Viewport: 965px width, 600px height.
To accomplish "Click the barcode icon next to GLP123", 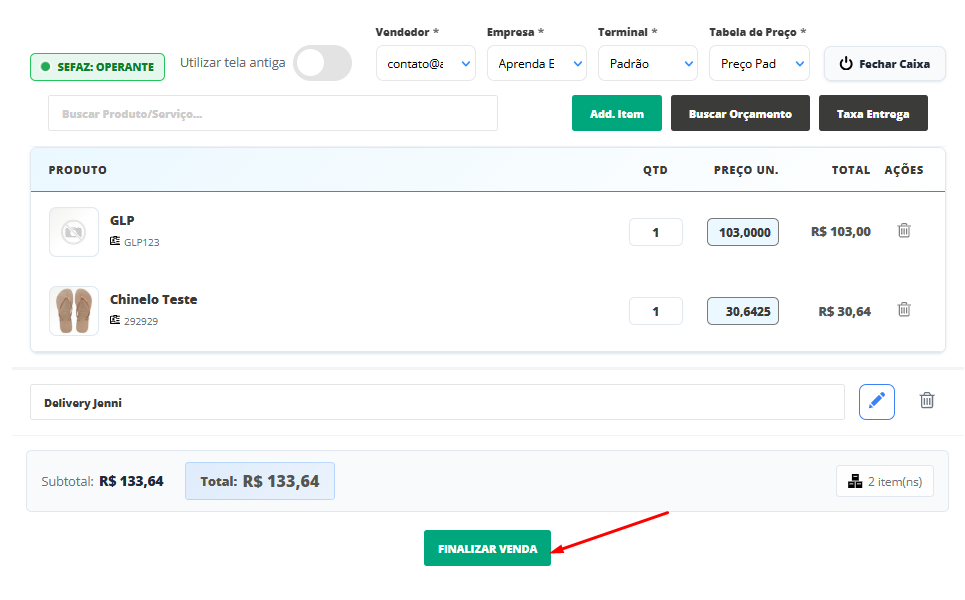I will [x=115, y=241].
